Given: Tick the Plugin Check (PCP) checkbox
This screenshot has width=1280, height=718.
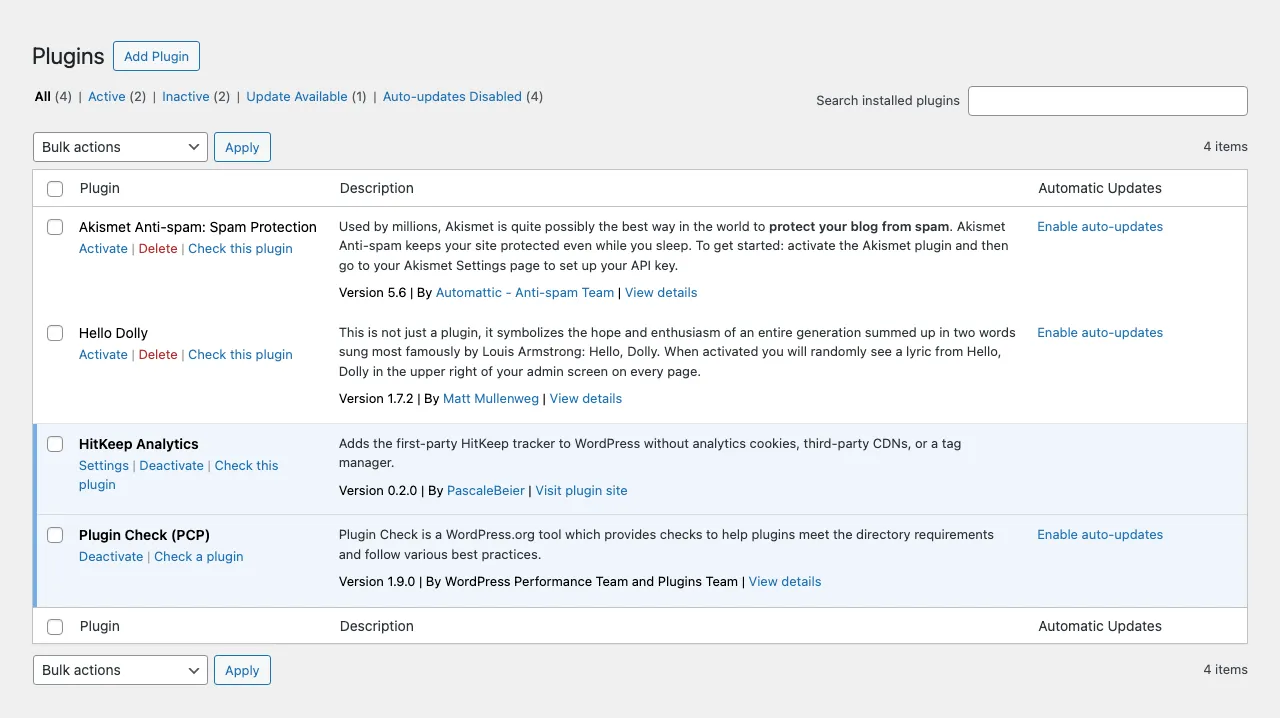Looking at the screenshot, I should point(55,535).
